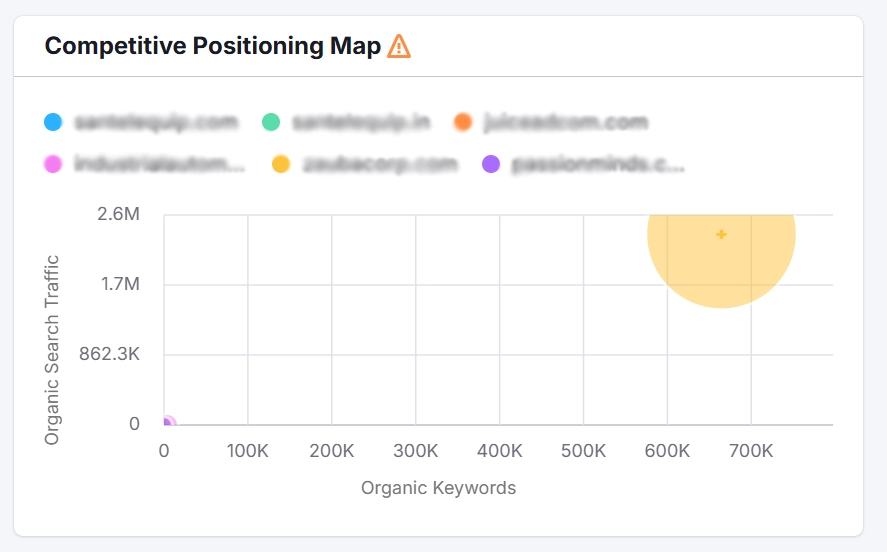This screenshot has width=887, height=552.
Task: Click the orange warning triangle icon
Action: [399, 46]
